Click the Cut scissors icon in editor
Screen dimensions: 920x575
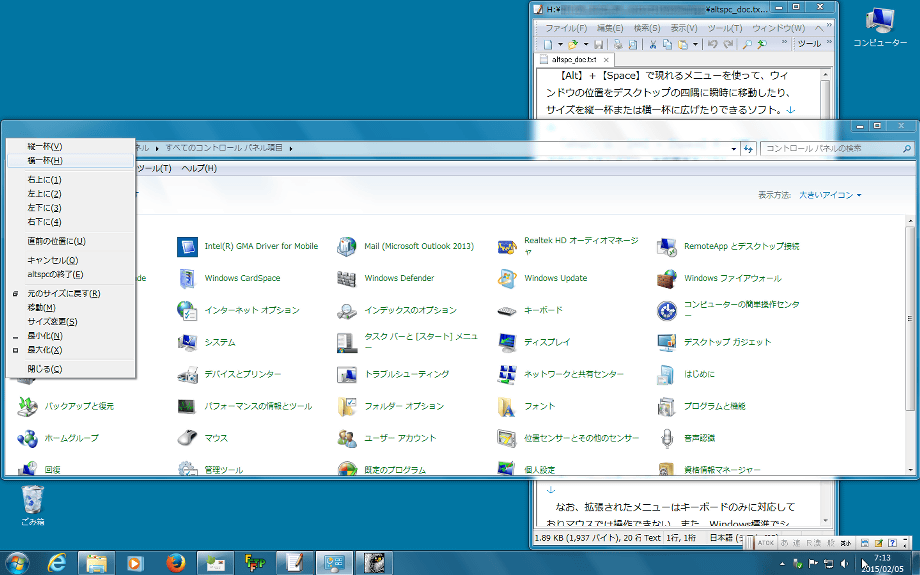[652, 44]
